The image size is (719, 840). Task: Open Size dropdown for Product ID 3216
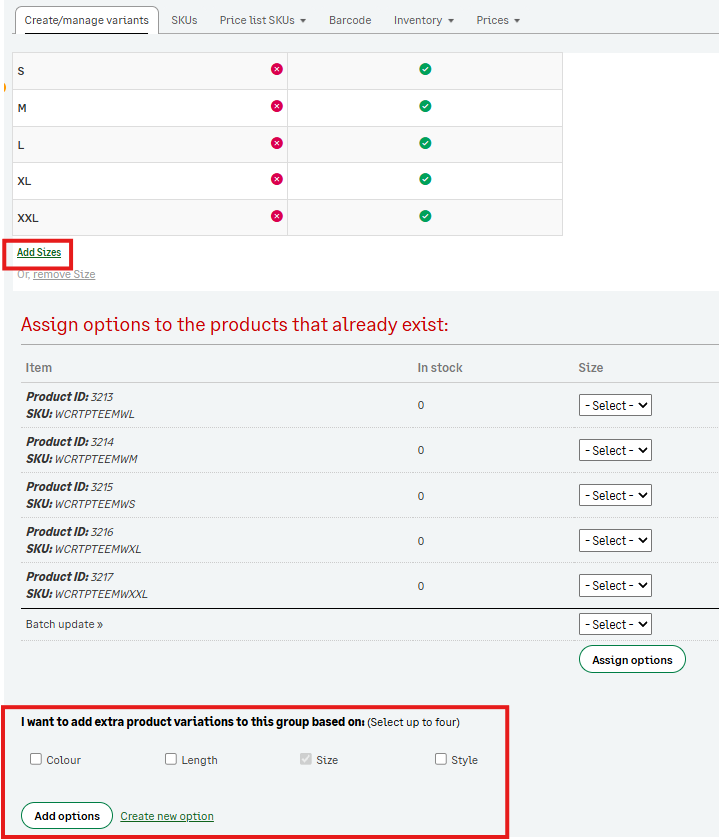pyautogui.click(x=615, y=541)
